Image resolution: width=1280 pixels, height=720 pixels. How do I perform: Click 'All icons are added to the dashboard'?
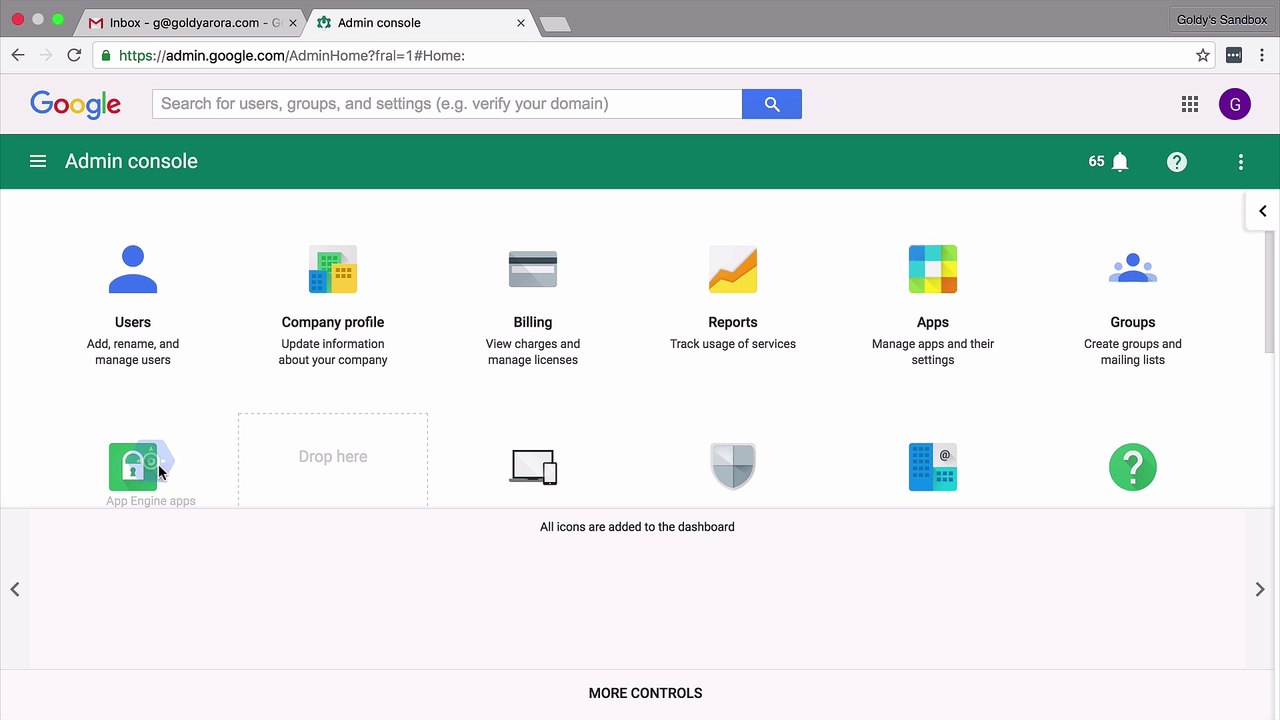pos(637,527)
